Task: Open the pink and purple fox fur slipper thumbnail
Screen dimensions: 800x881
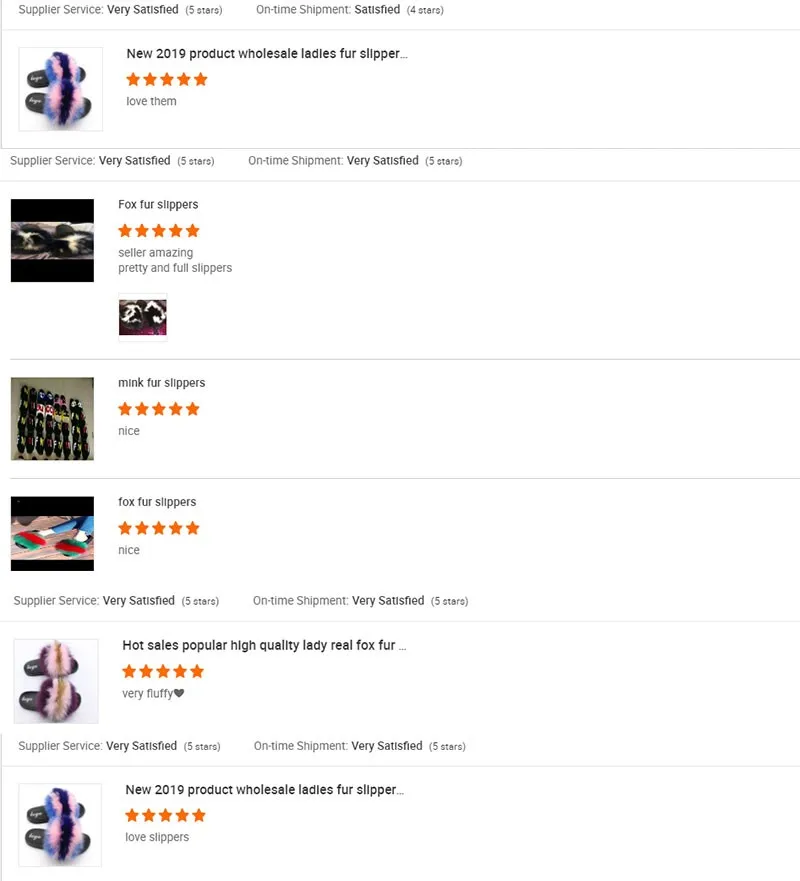Action: (56, 681)
